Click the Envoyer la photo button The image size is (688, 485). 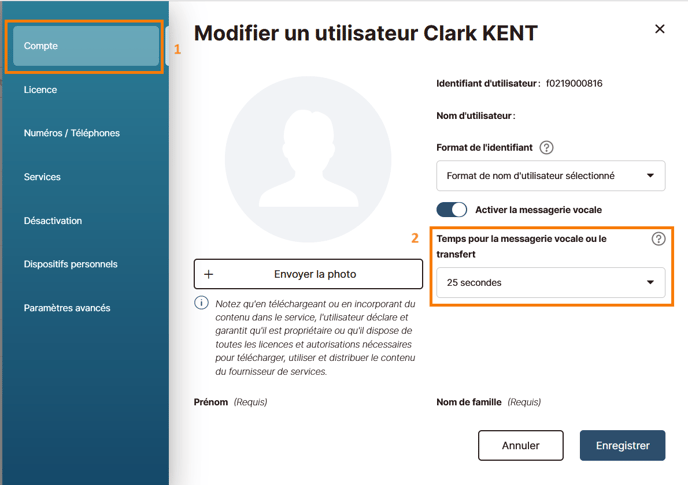point(308,274)
